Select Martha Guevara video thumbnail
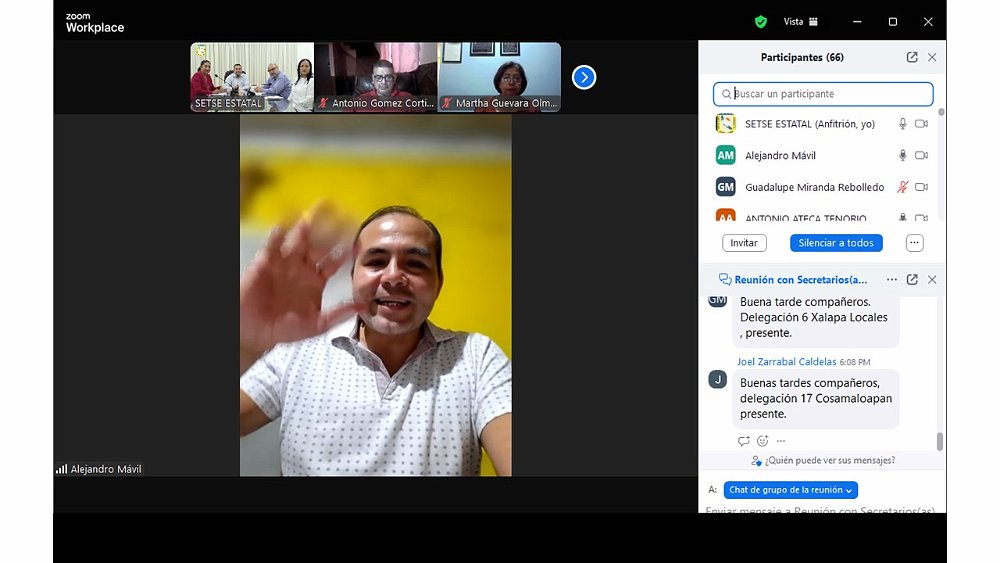This screenshot has width=1000, height=563. tap(499, 77)
